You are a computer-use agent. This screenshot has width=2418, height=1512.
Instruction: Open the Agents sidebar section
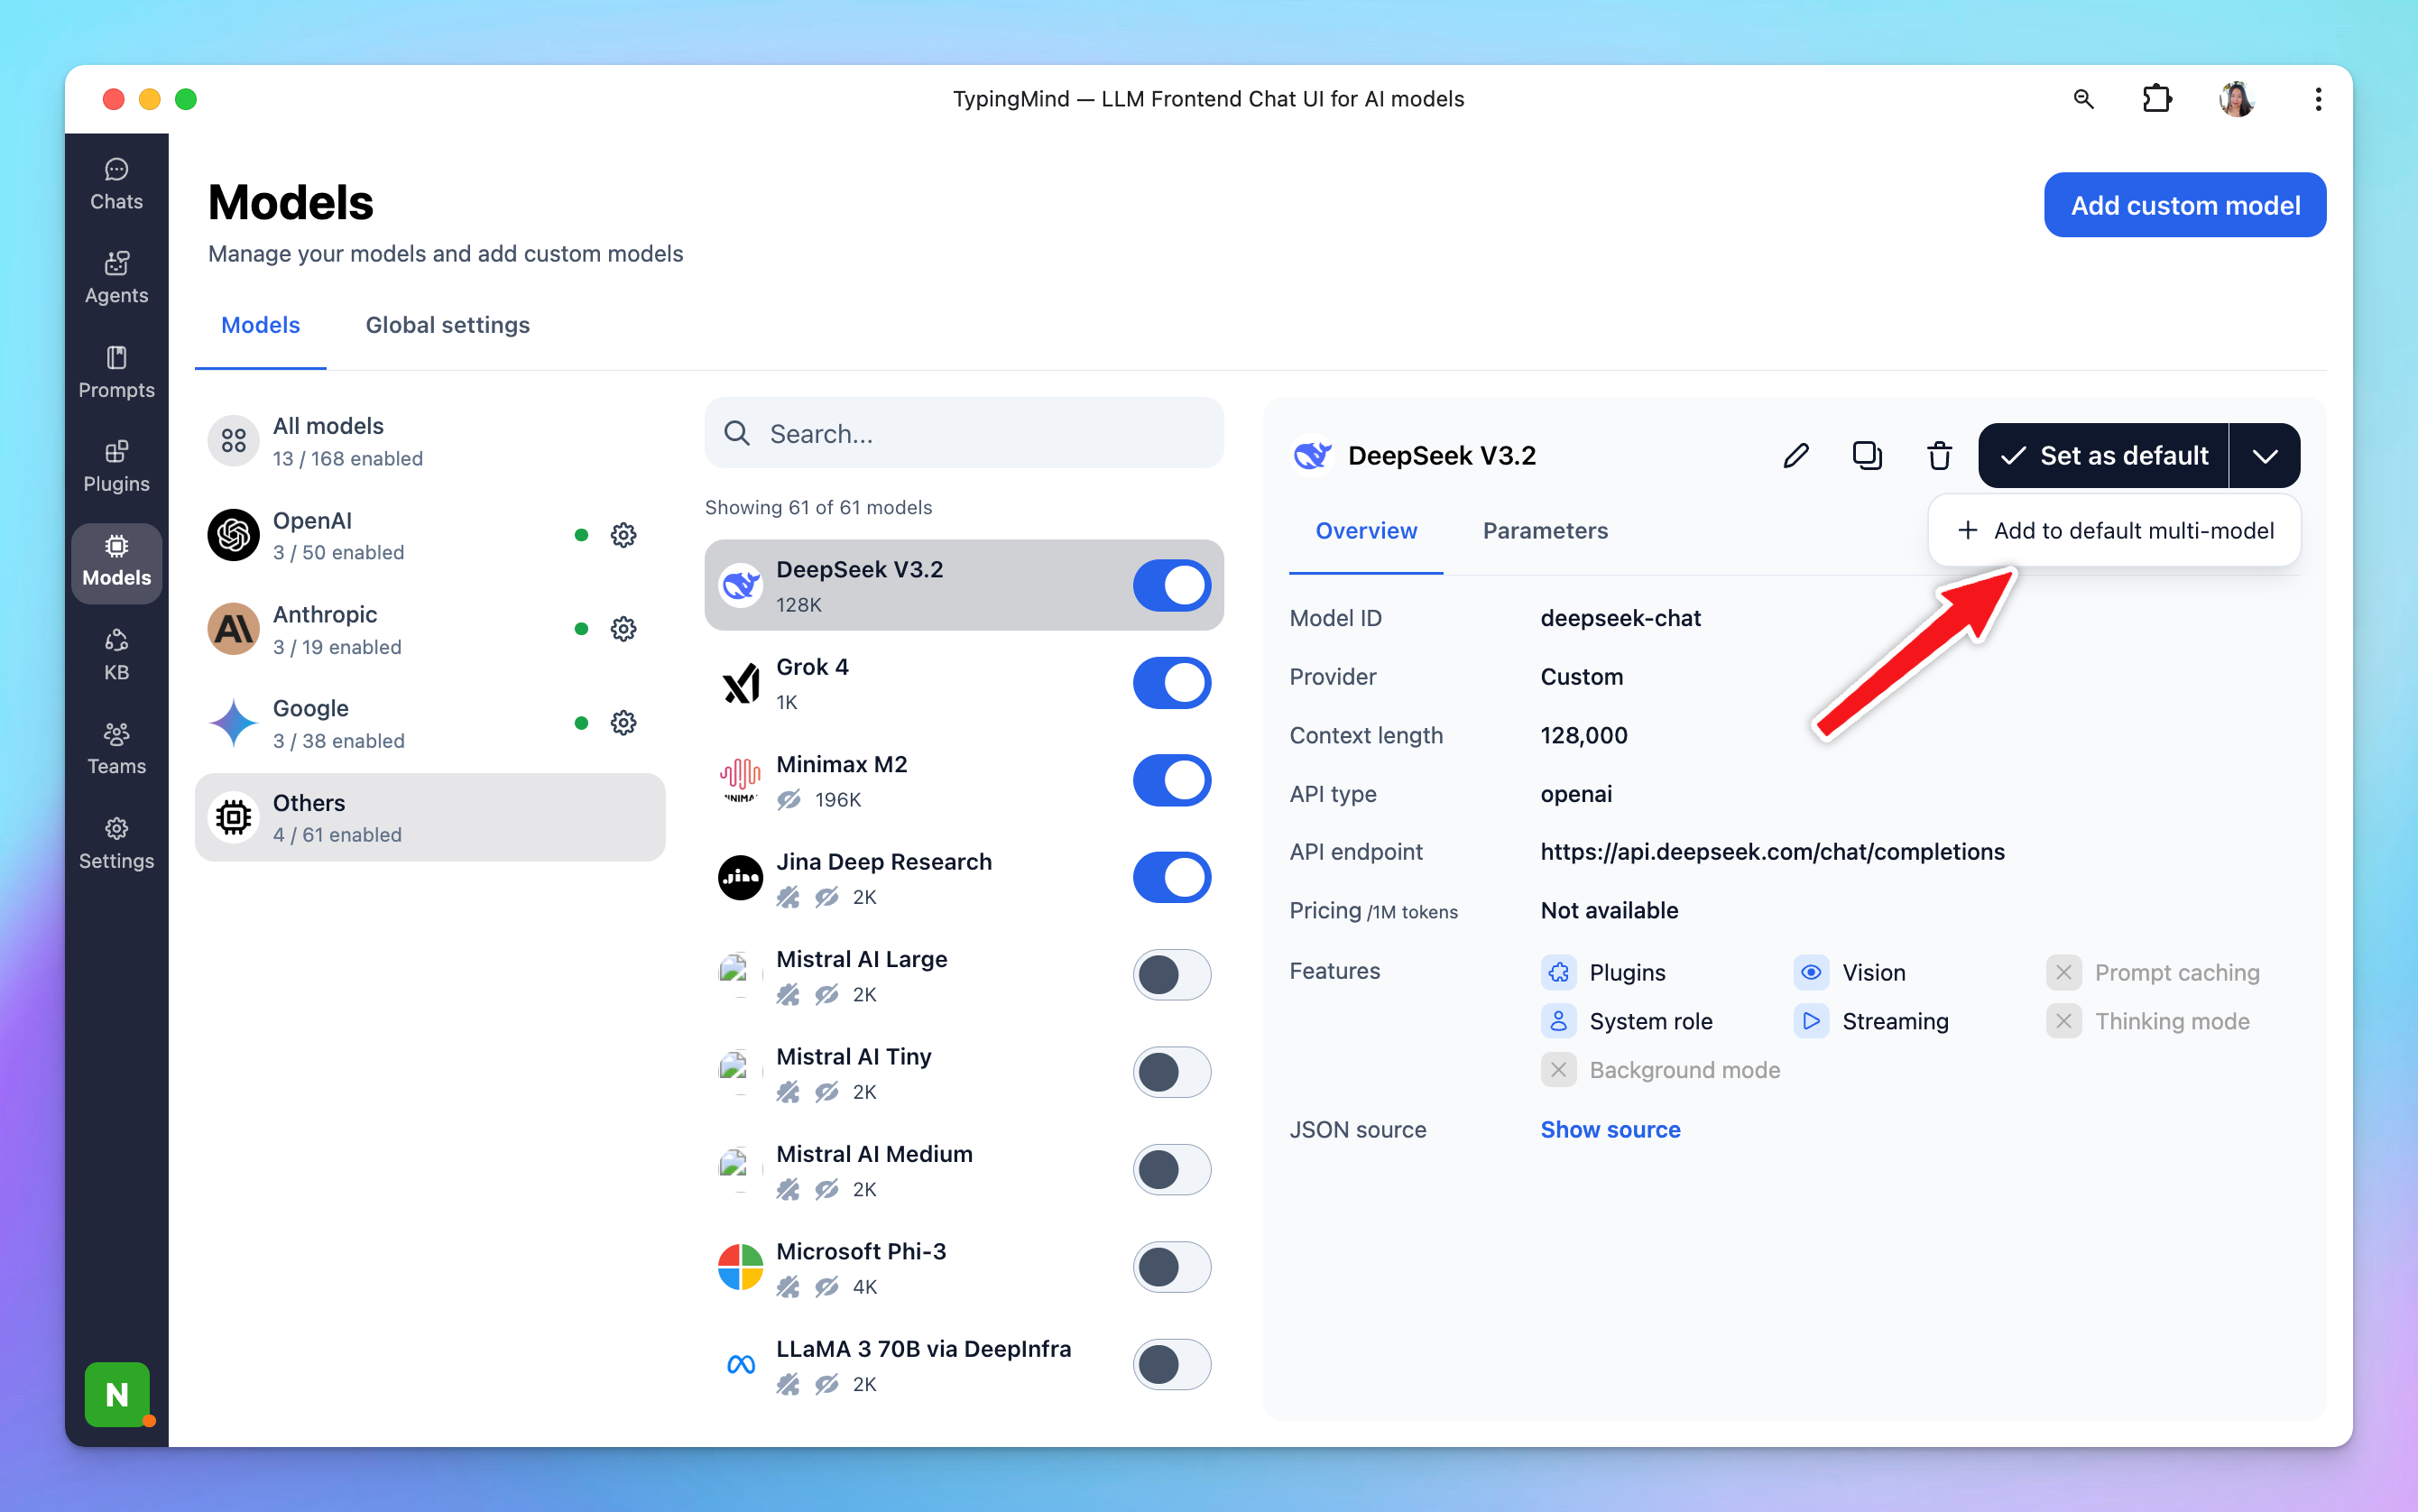[x=116, y=277]
